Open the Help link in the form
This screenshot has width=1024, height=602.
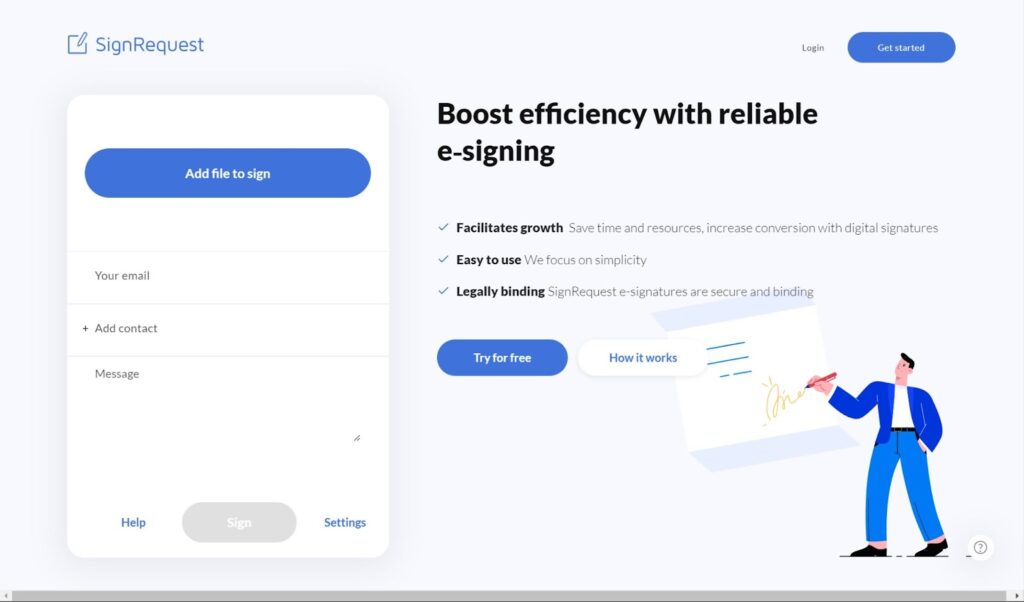tap(133, 522)
